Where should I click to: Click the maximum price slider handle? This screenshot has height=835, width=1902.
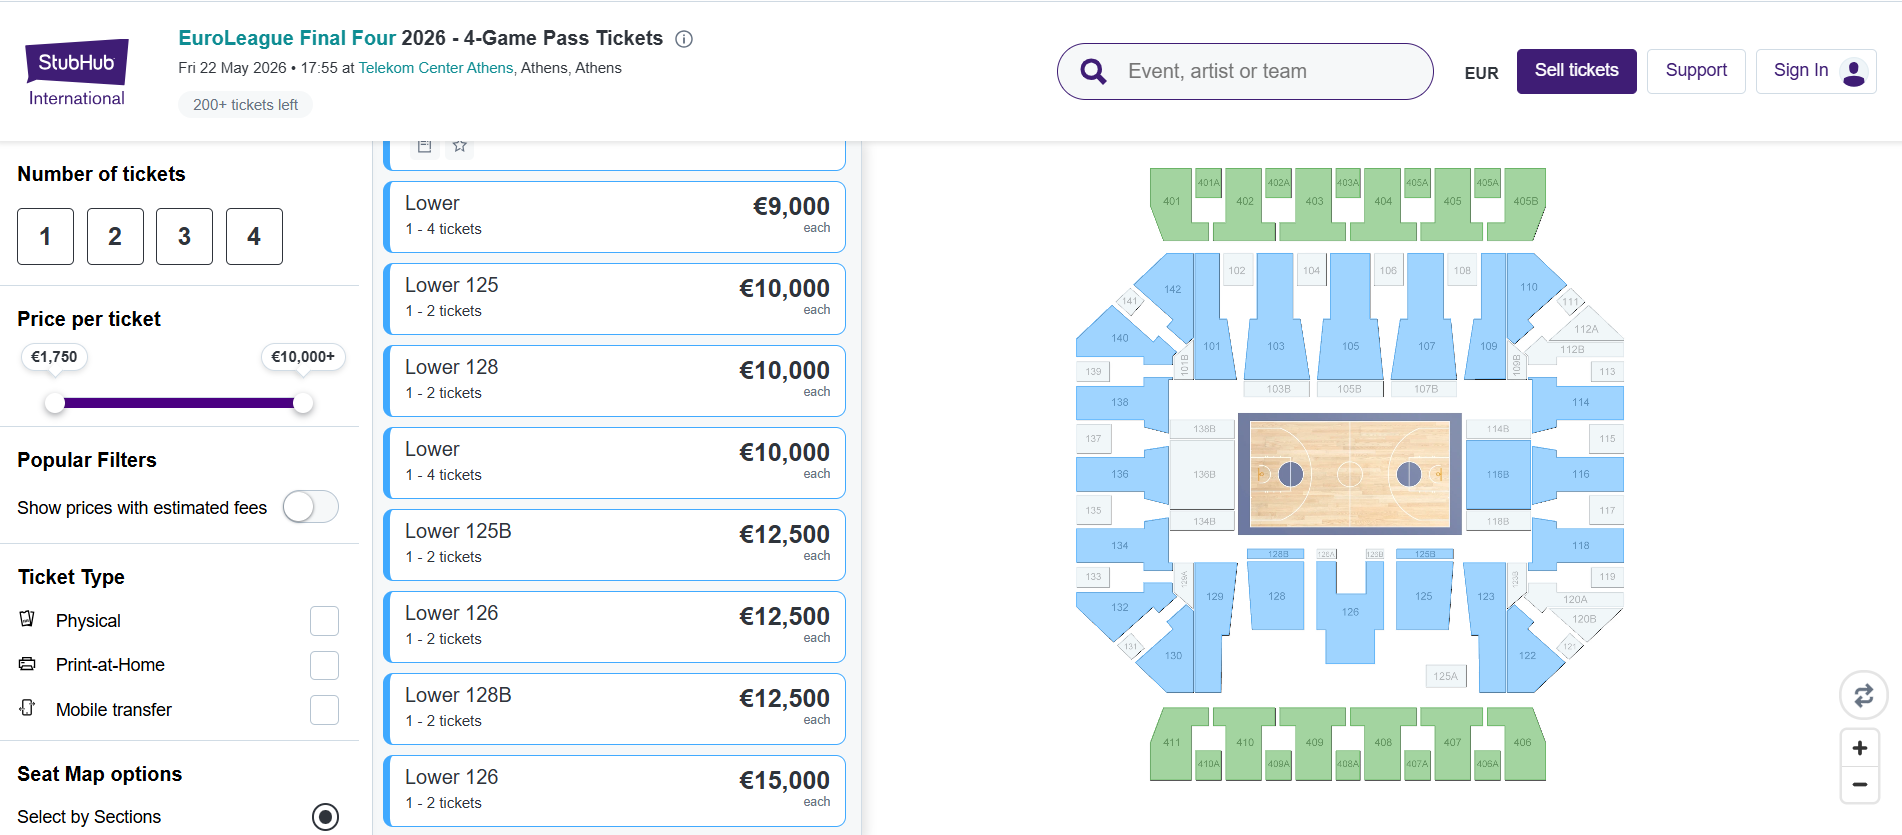303,403
